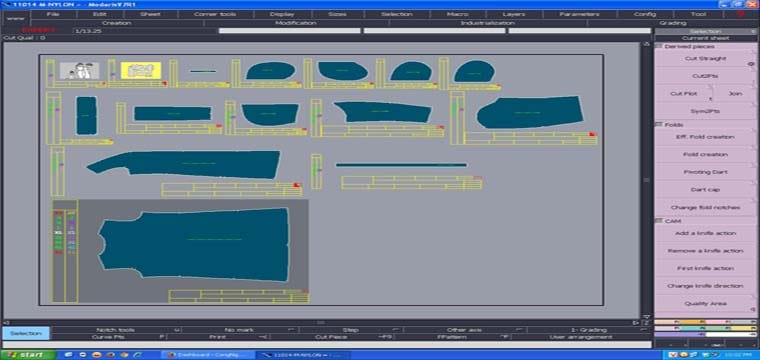
Task: Select the long sleeve pattern piece
Action: [x=184, y=164]
